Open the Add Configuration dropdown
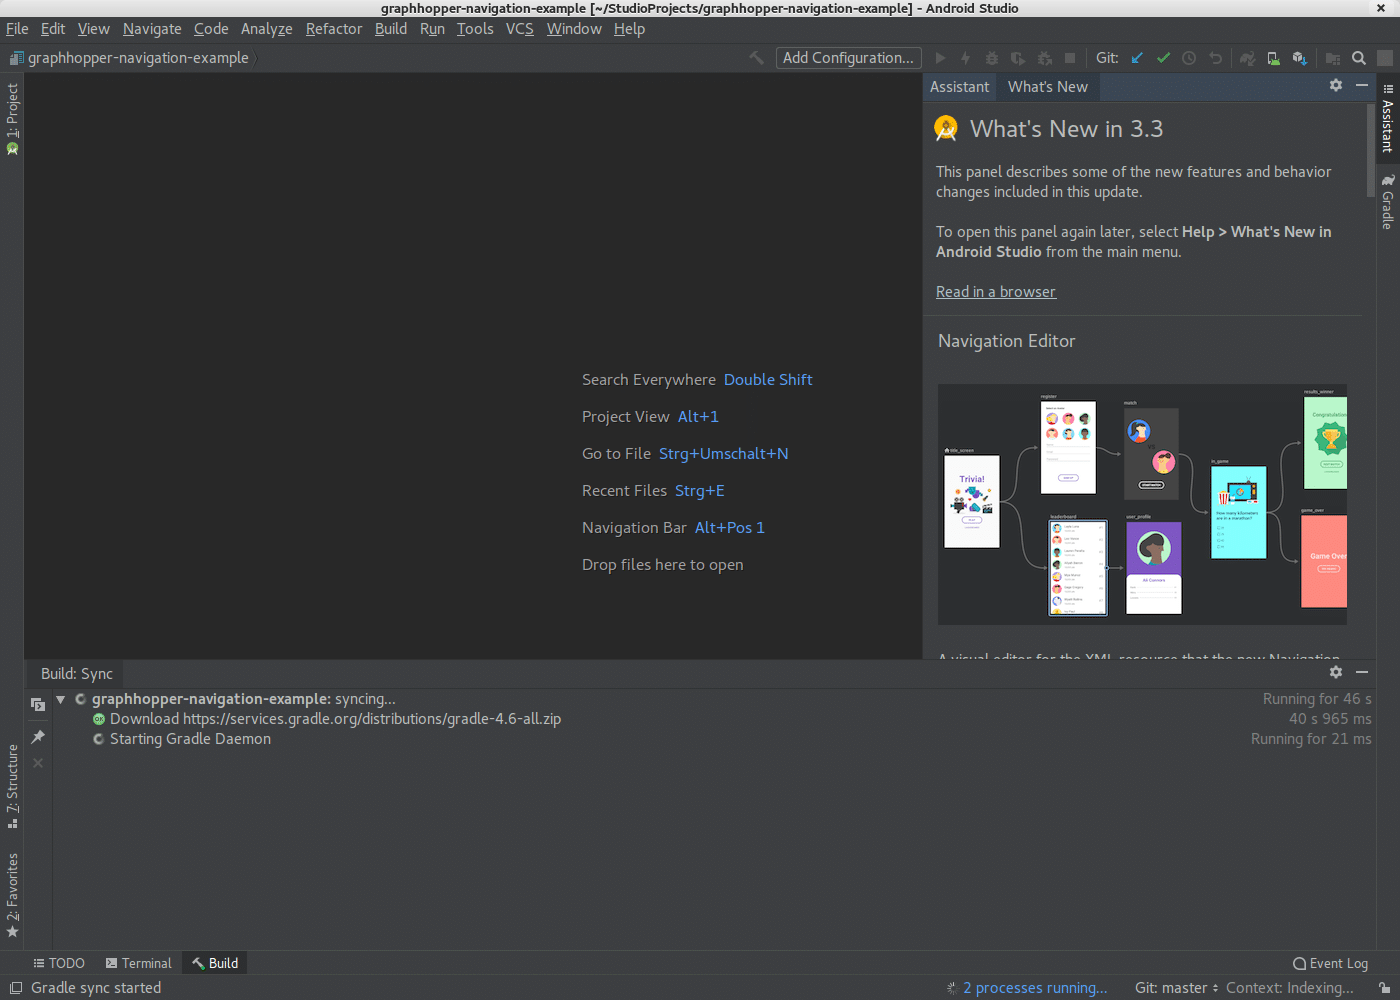 (x=848, y=58)
